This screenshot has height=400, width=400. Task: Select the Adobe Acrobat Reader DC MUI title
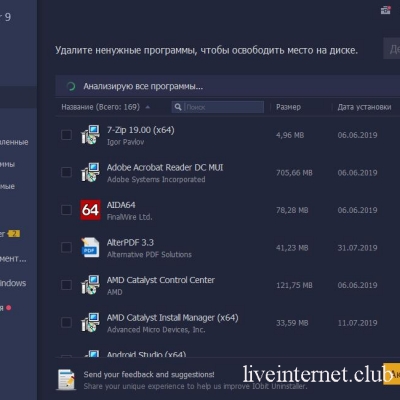[x=165, y=167]
